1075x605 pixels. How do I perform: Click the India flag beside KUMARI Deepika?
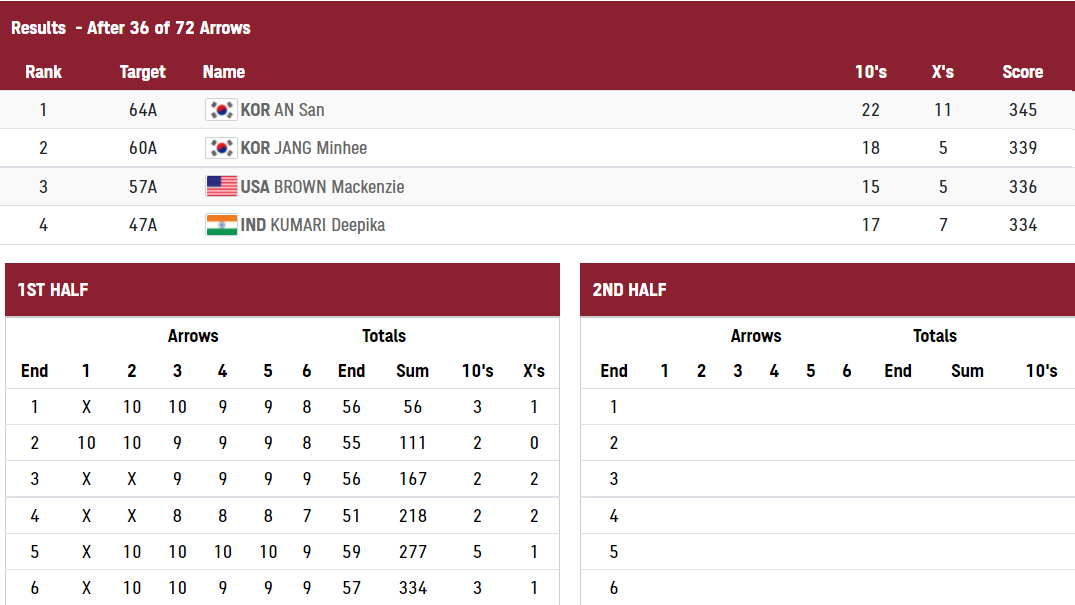221,225
